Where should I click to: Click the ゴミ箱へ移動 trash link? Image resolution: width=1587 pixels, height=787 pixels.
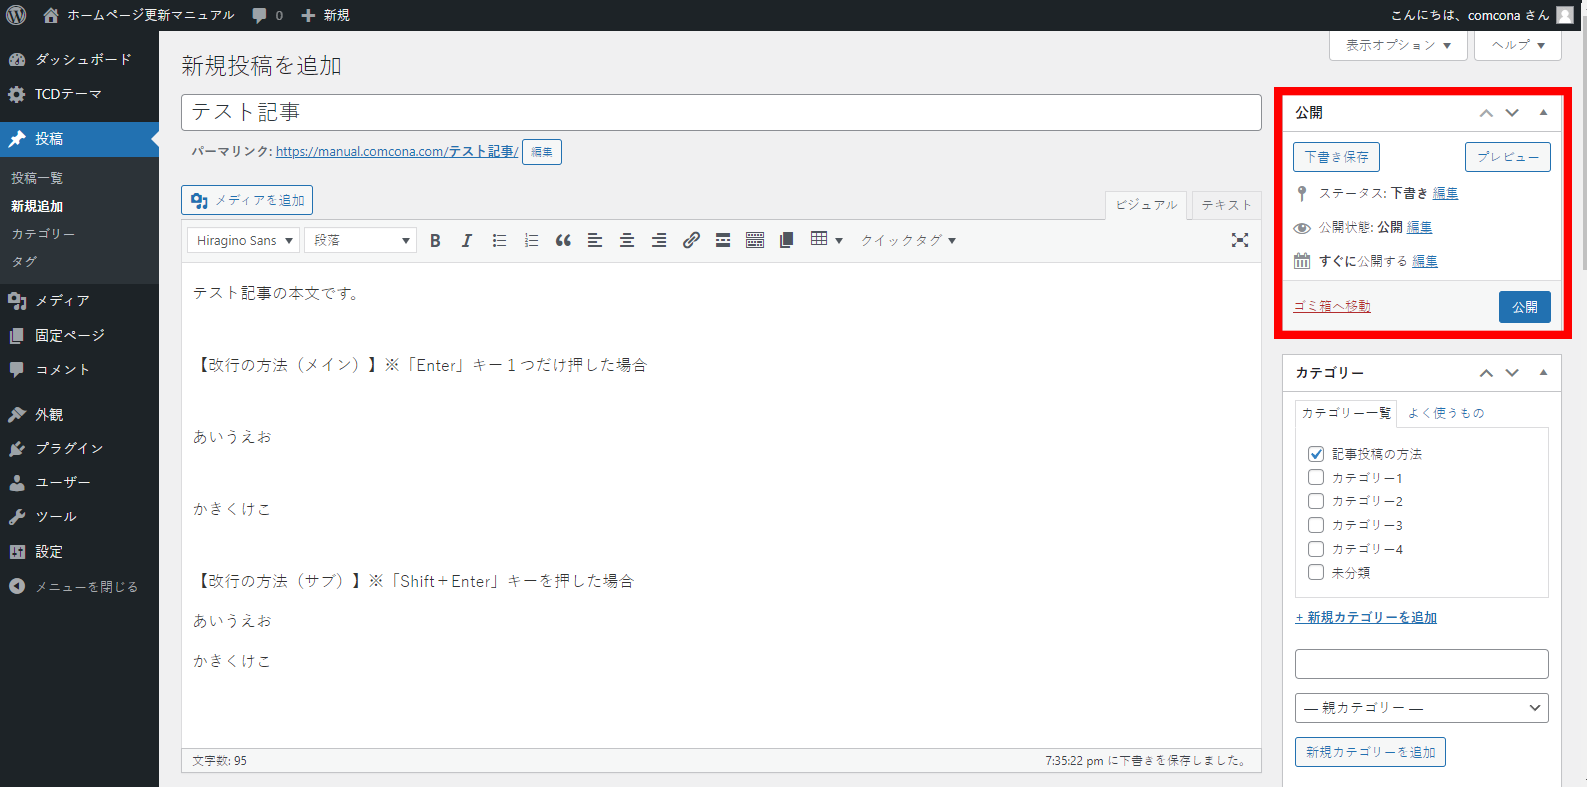pos(1332,307)
